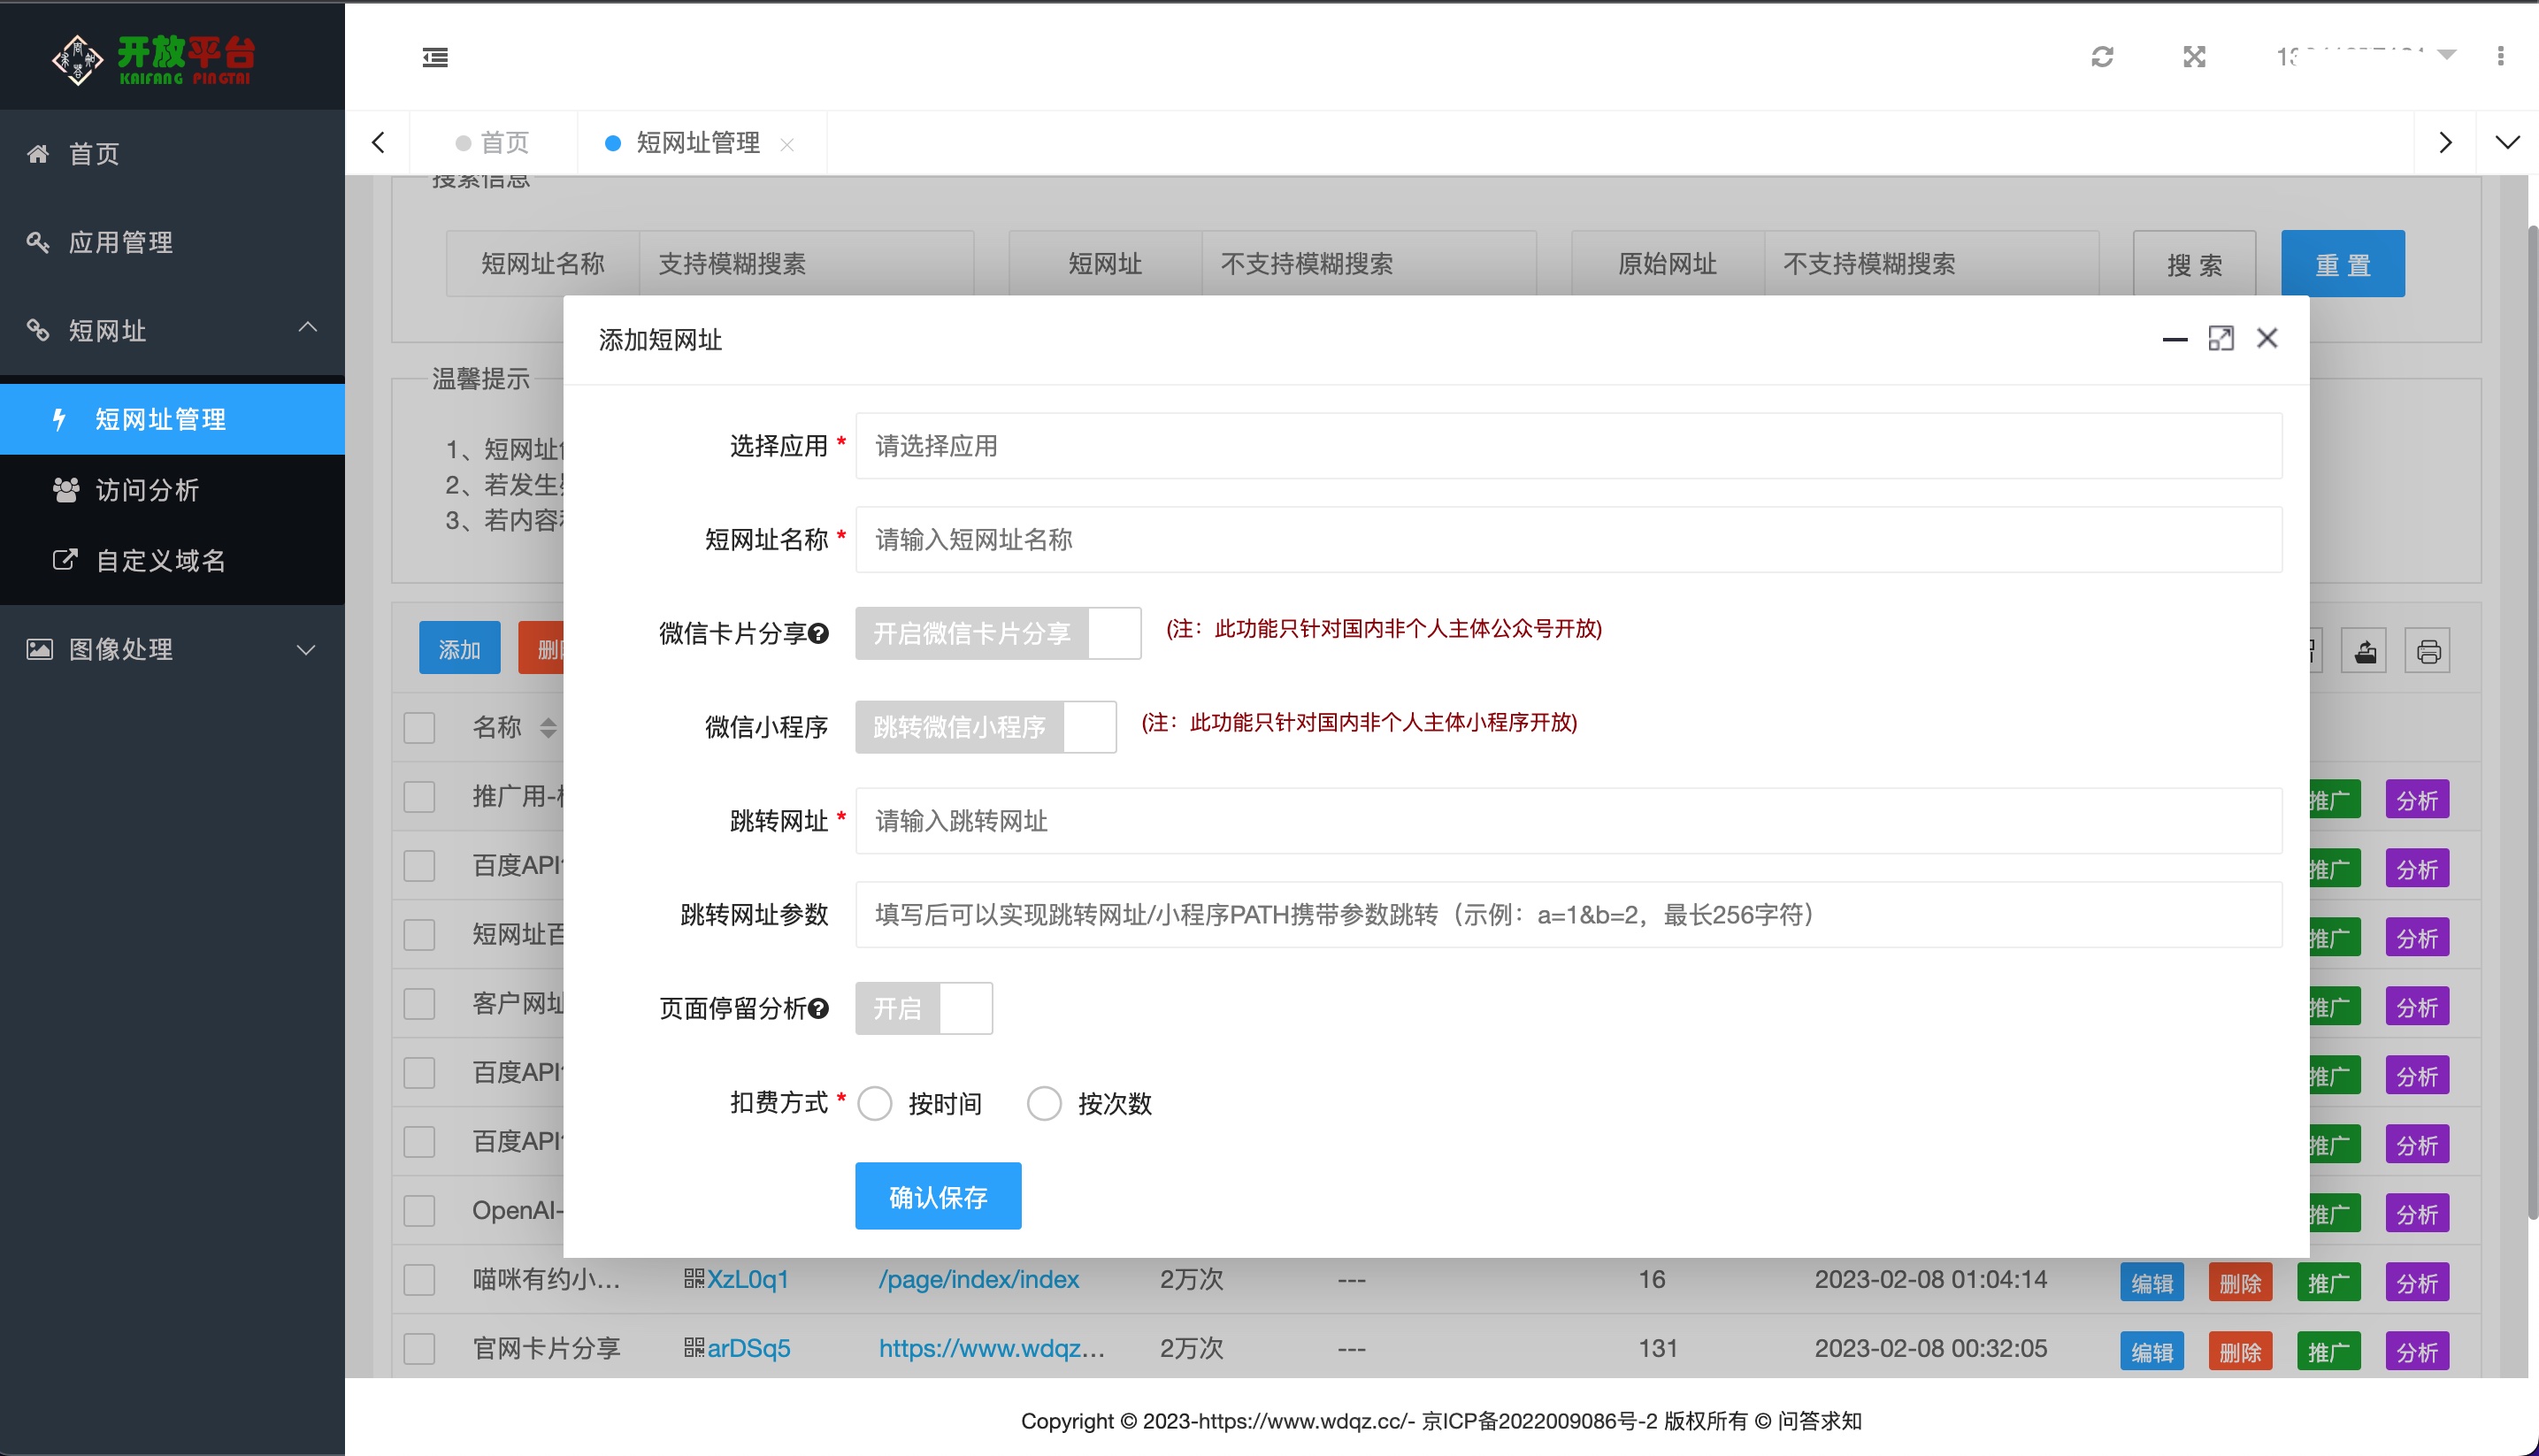
Task: Open 访问分析 in the sidebar
Action: point(147,490)
